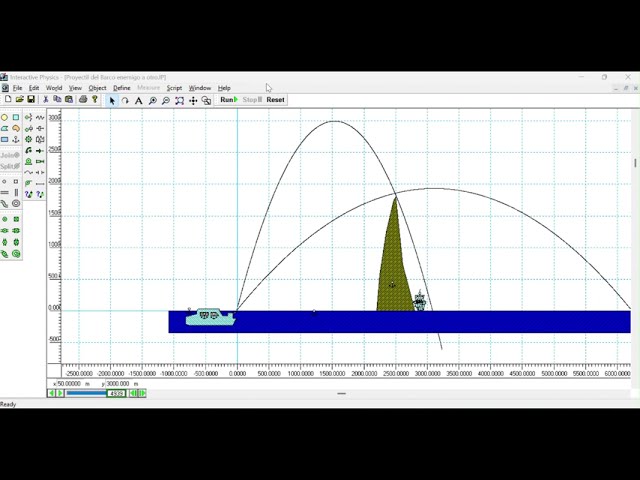Select the yellow Circle body tool
Viewport: 640px width, 480px height.
coord(4,118)
